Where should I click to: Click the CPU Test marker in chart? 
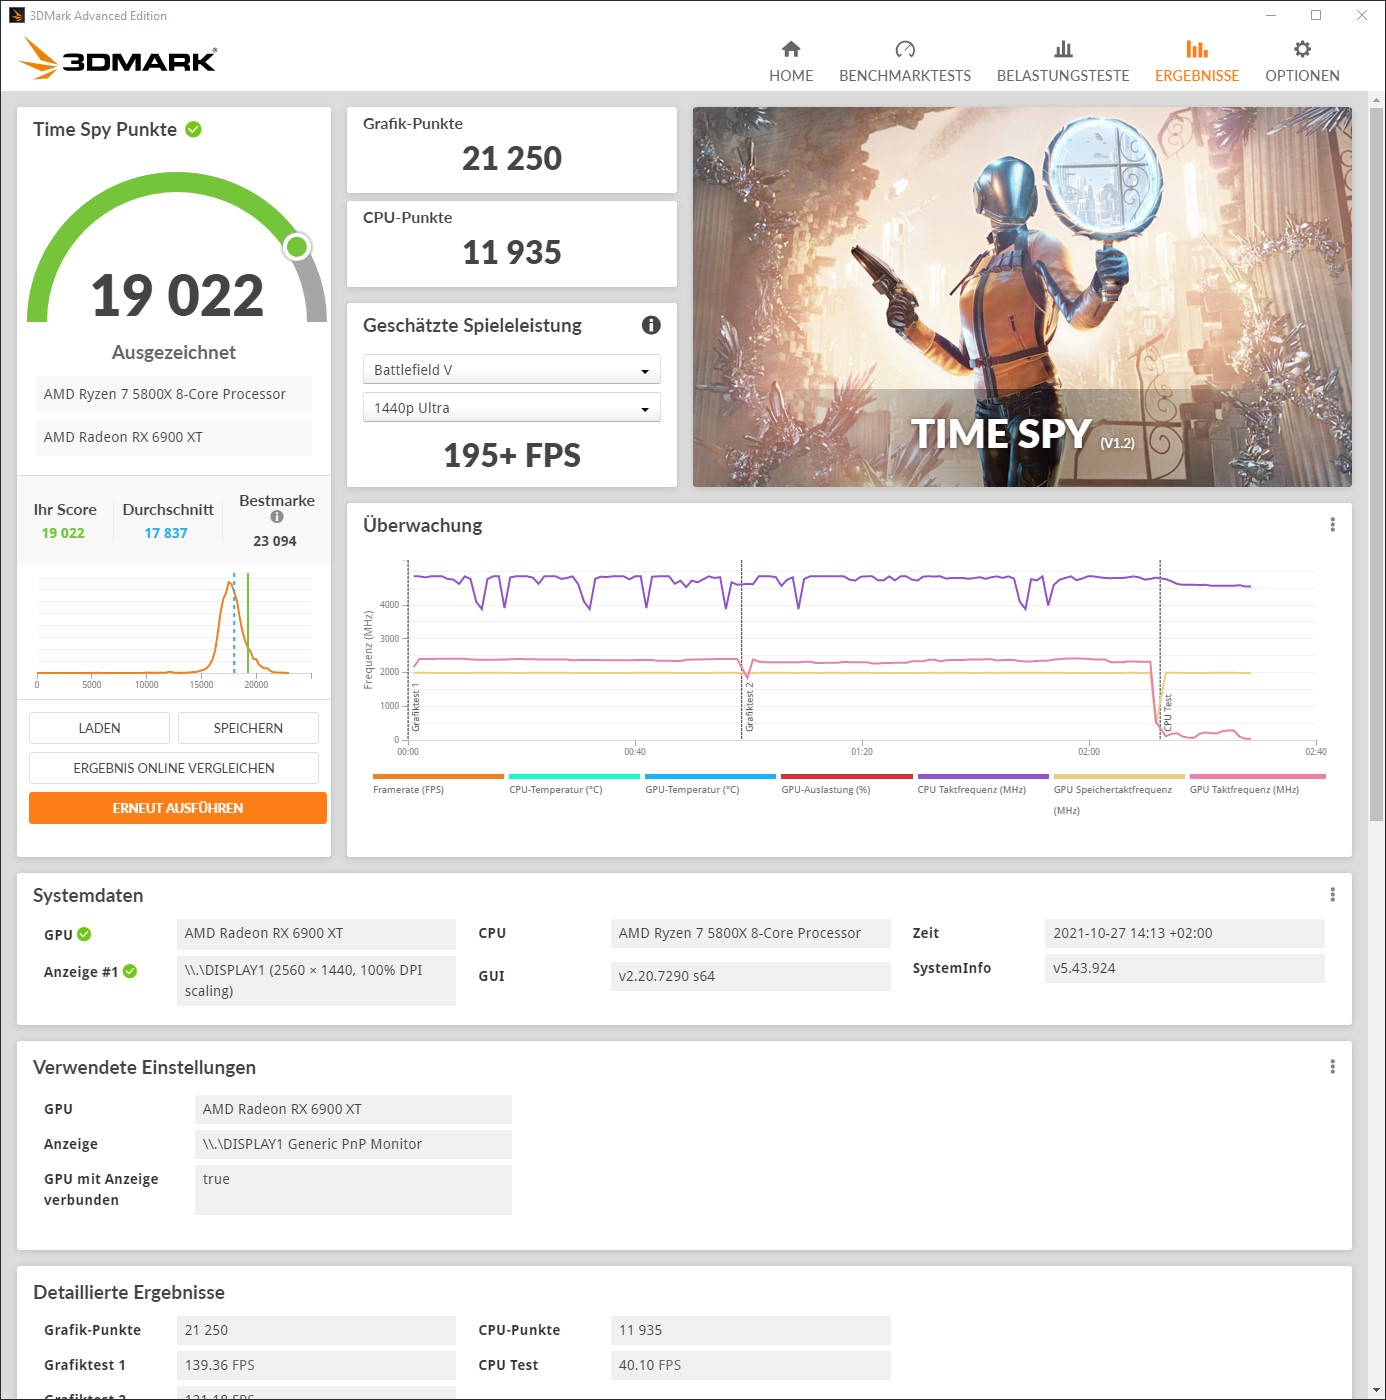pos(1167,712)
